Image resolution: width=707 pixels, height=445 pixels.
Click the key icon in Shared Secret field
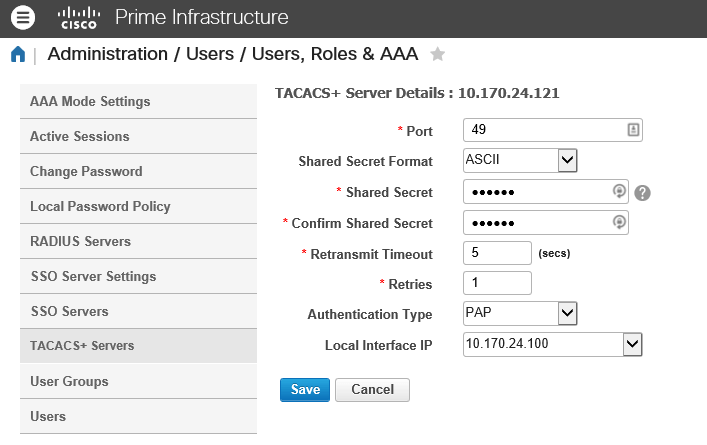[619, 191]
